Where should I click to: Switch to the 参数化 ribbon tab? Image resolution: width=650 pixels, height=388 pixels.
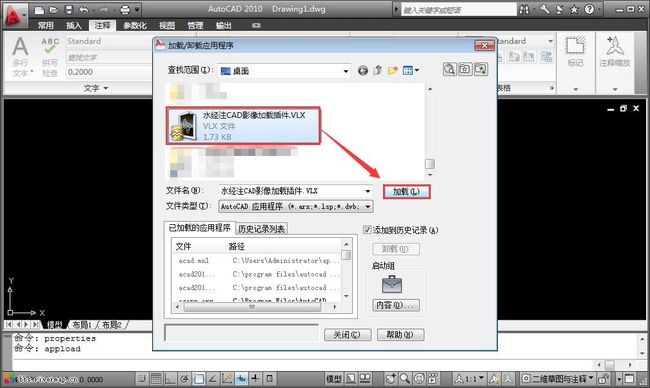tap(135, 25)
